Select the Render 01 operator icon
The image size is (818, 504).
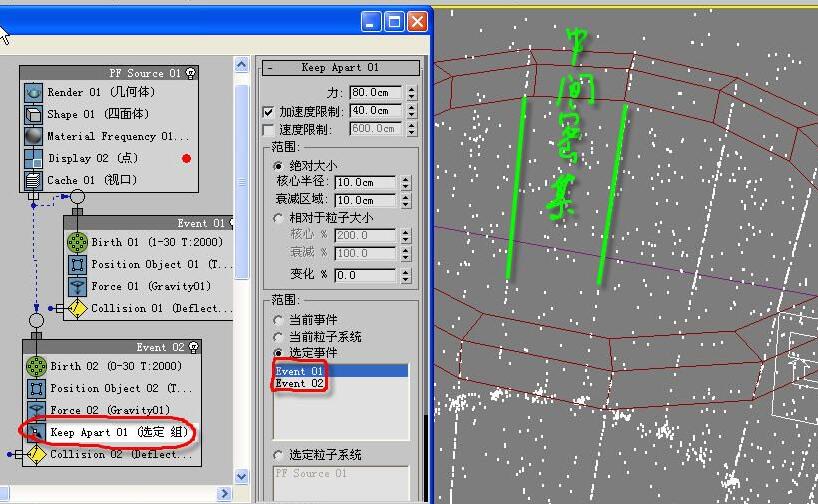pos(33,92)
